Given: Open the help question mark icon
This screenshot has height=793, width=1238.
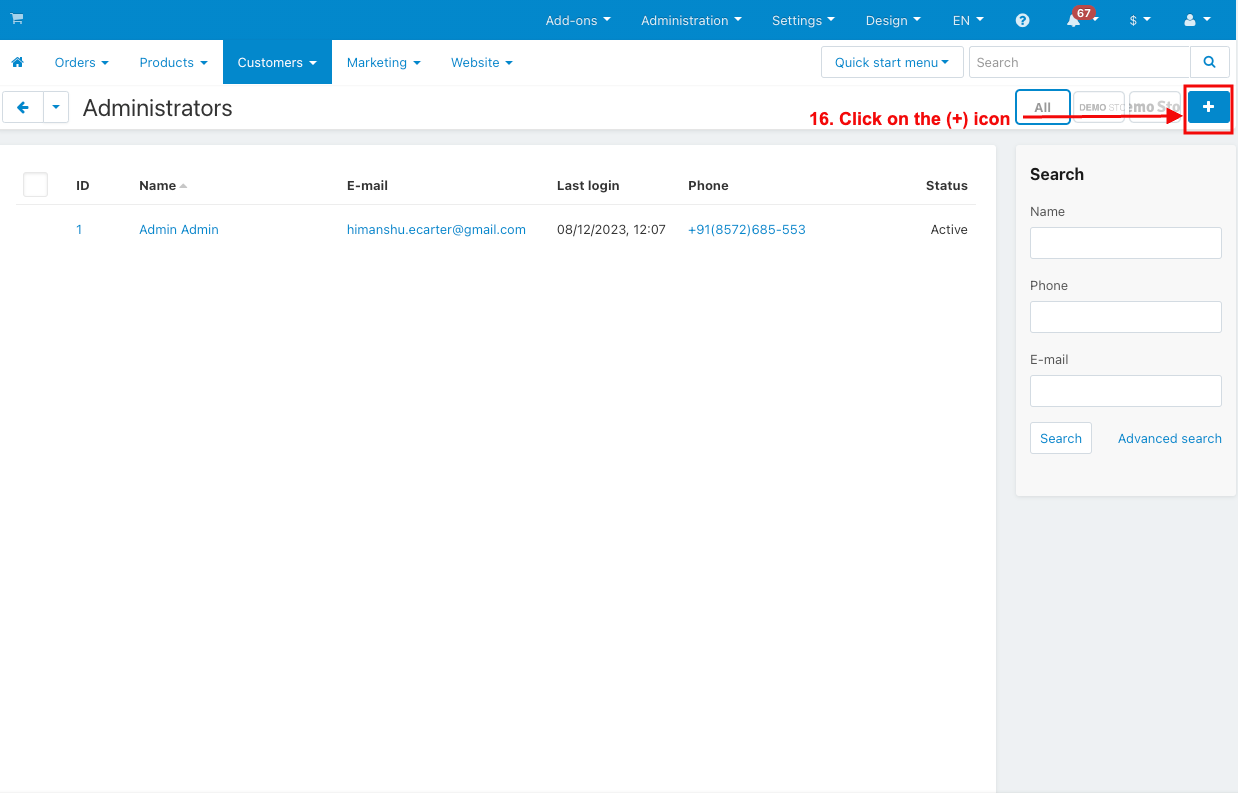Looking at the screenshot, I should 1022,20.
